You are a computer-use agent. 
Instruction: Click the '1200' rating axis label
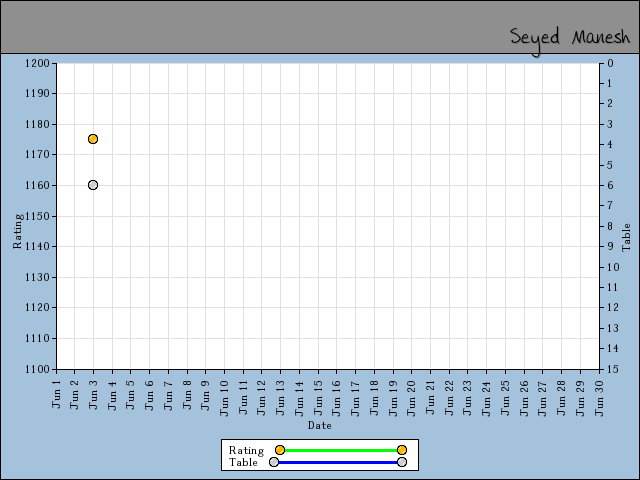pyautogui.click(x=37, y=63)
